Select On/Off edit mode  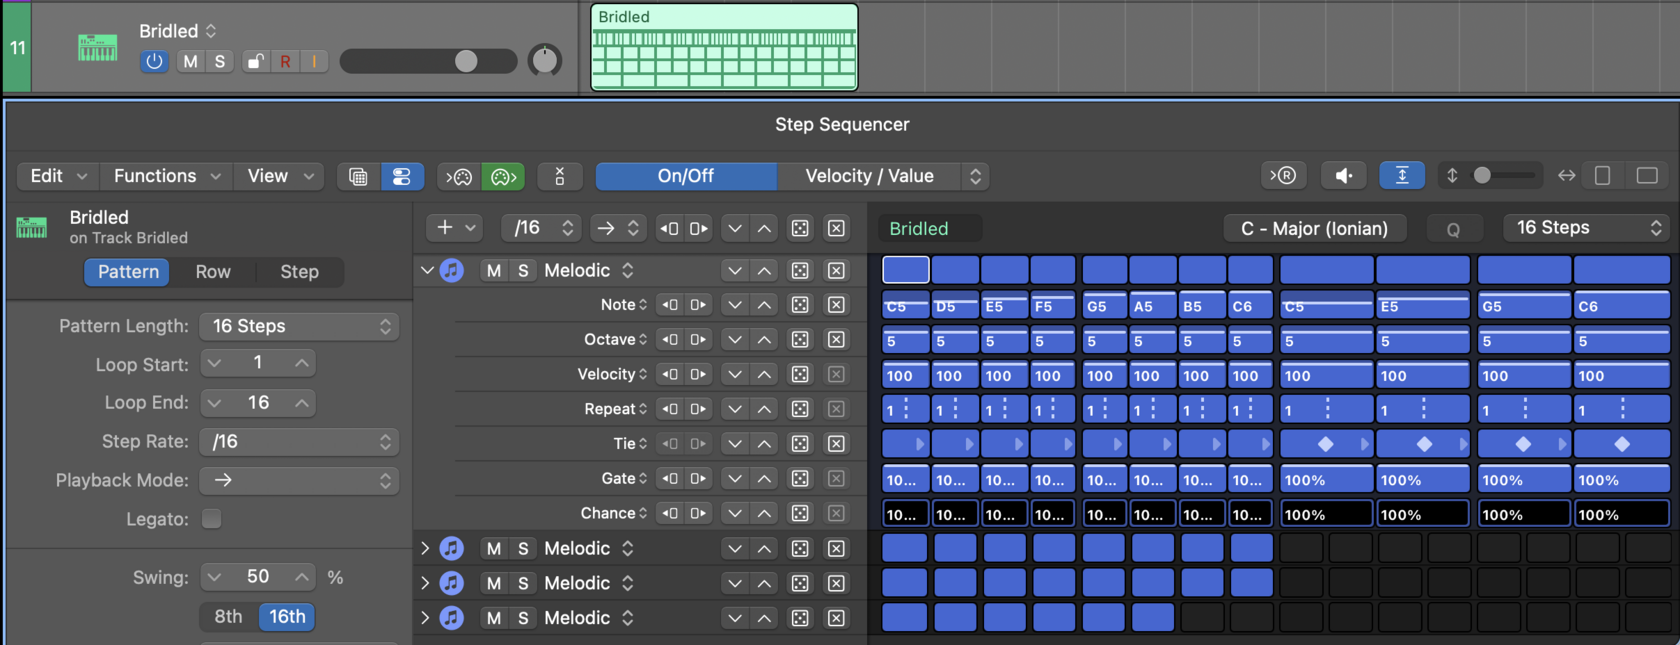point(686,176)
